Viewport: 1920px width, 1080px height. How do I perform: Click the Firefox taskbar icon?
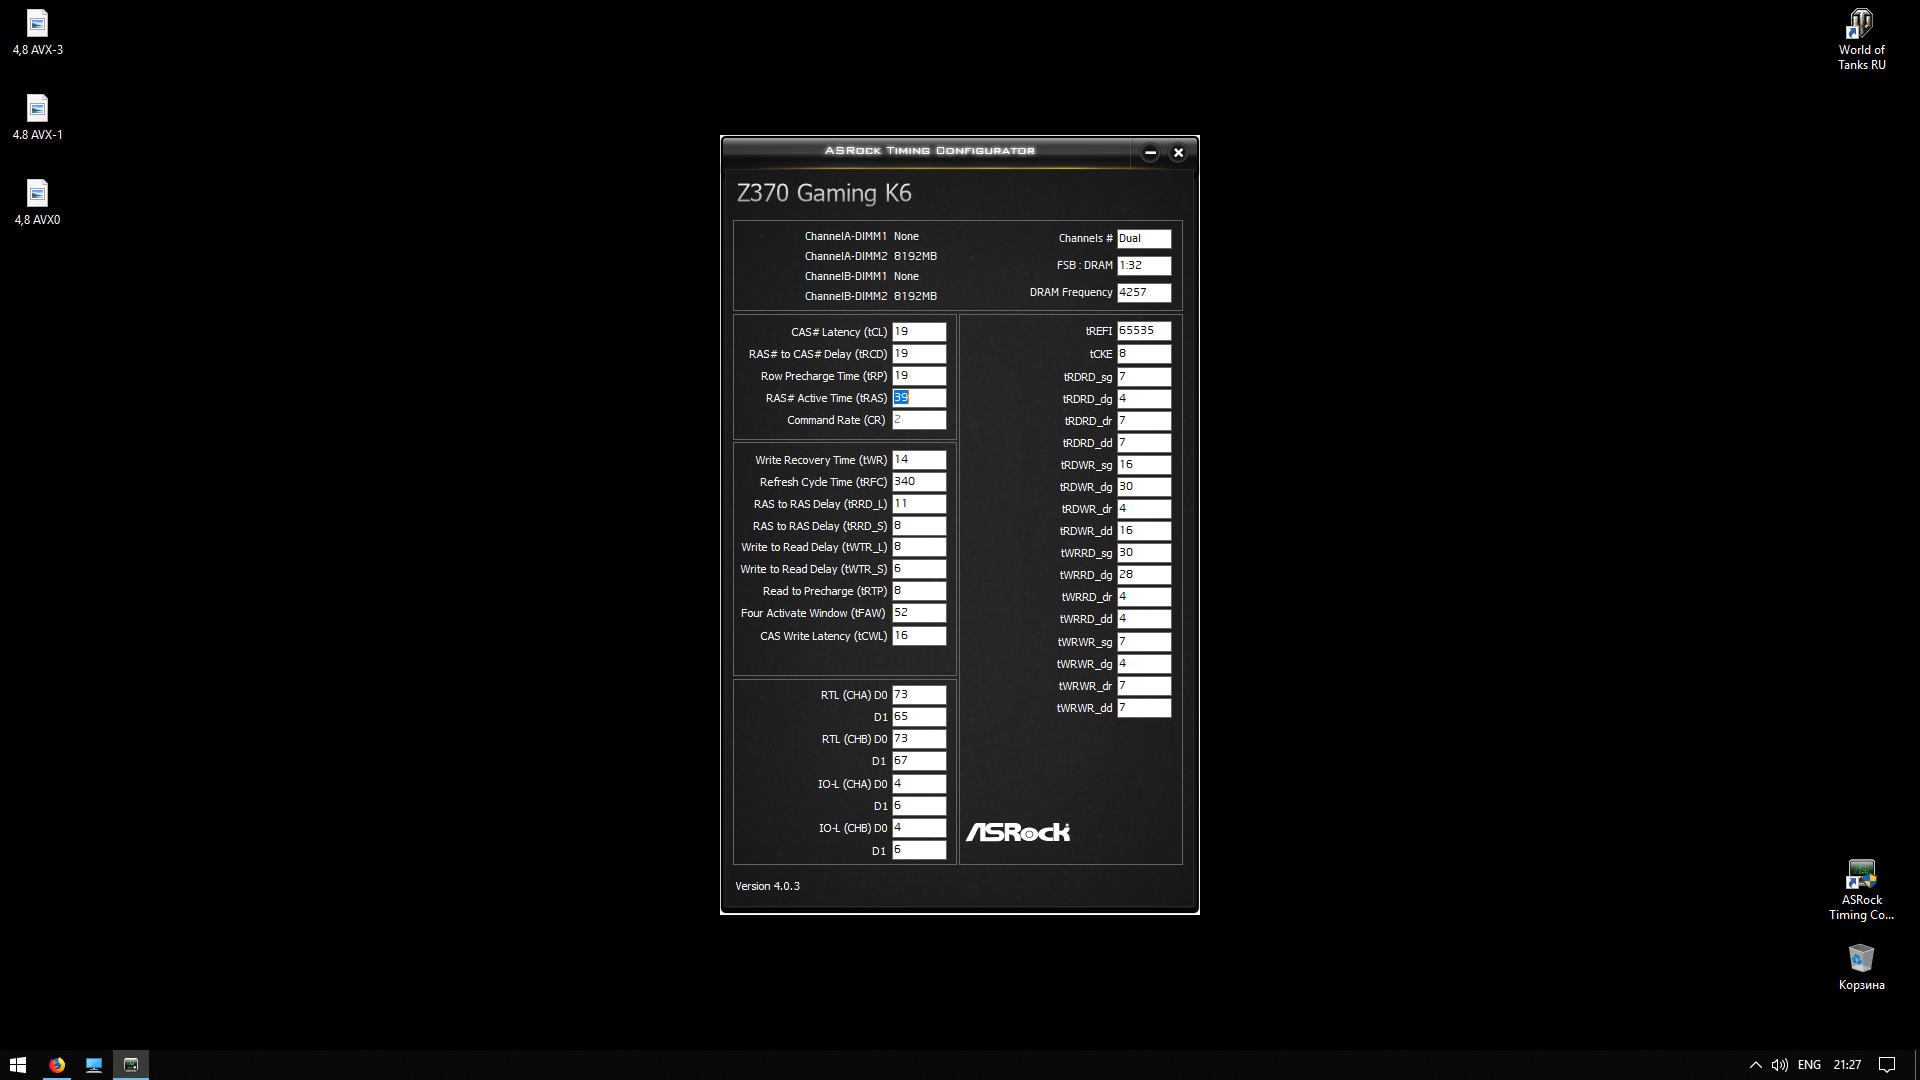[57, 1065]
